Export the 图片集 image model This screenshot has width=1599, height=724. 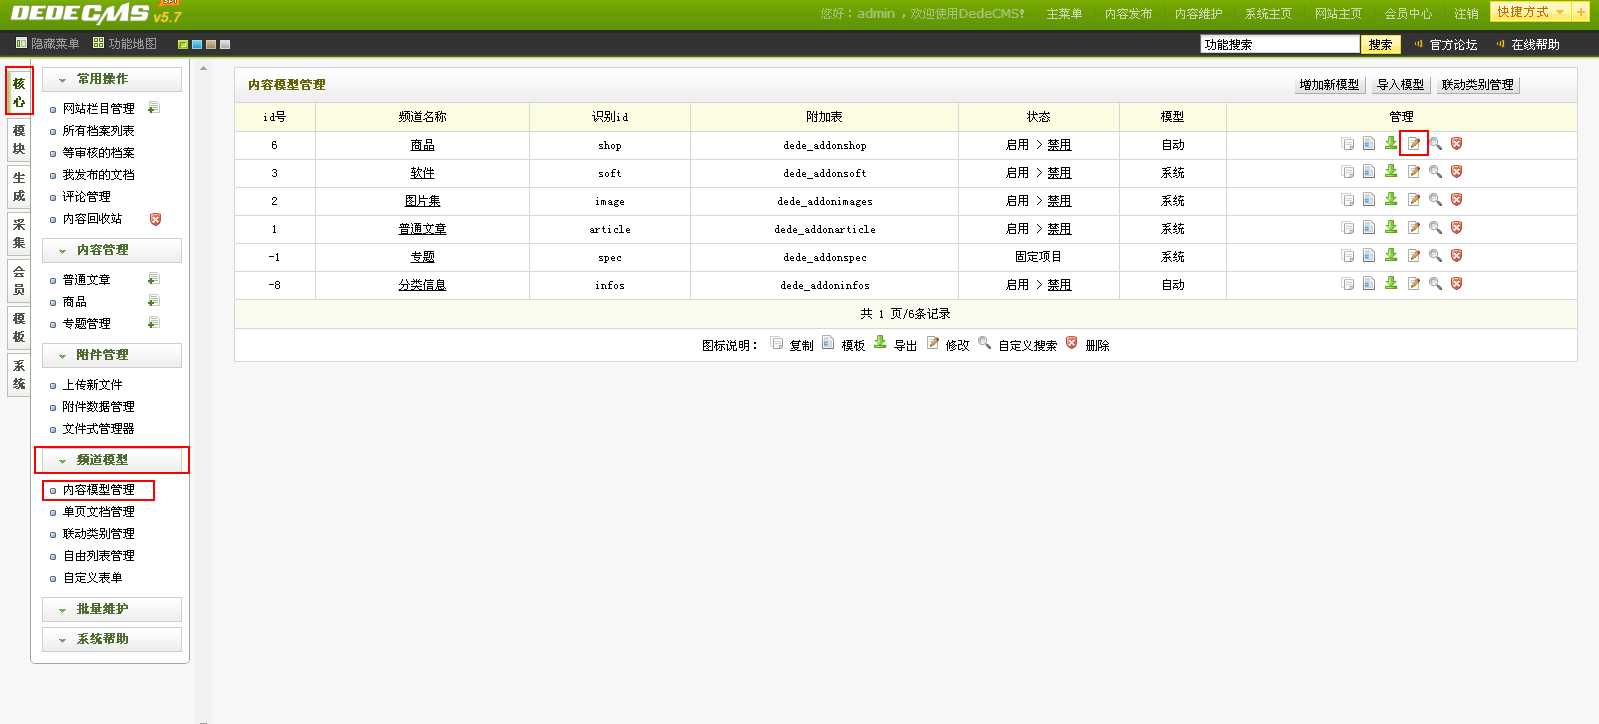point(1390,199)
